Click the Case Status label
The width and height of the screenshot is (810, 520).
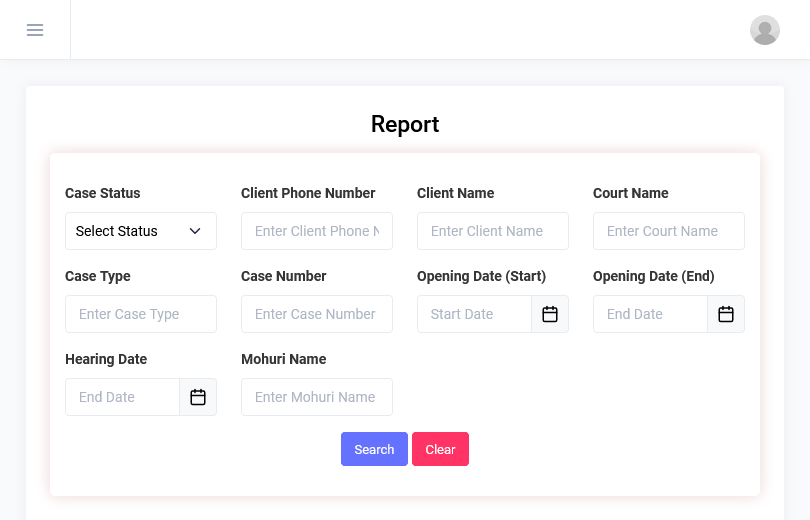[103, 193]
